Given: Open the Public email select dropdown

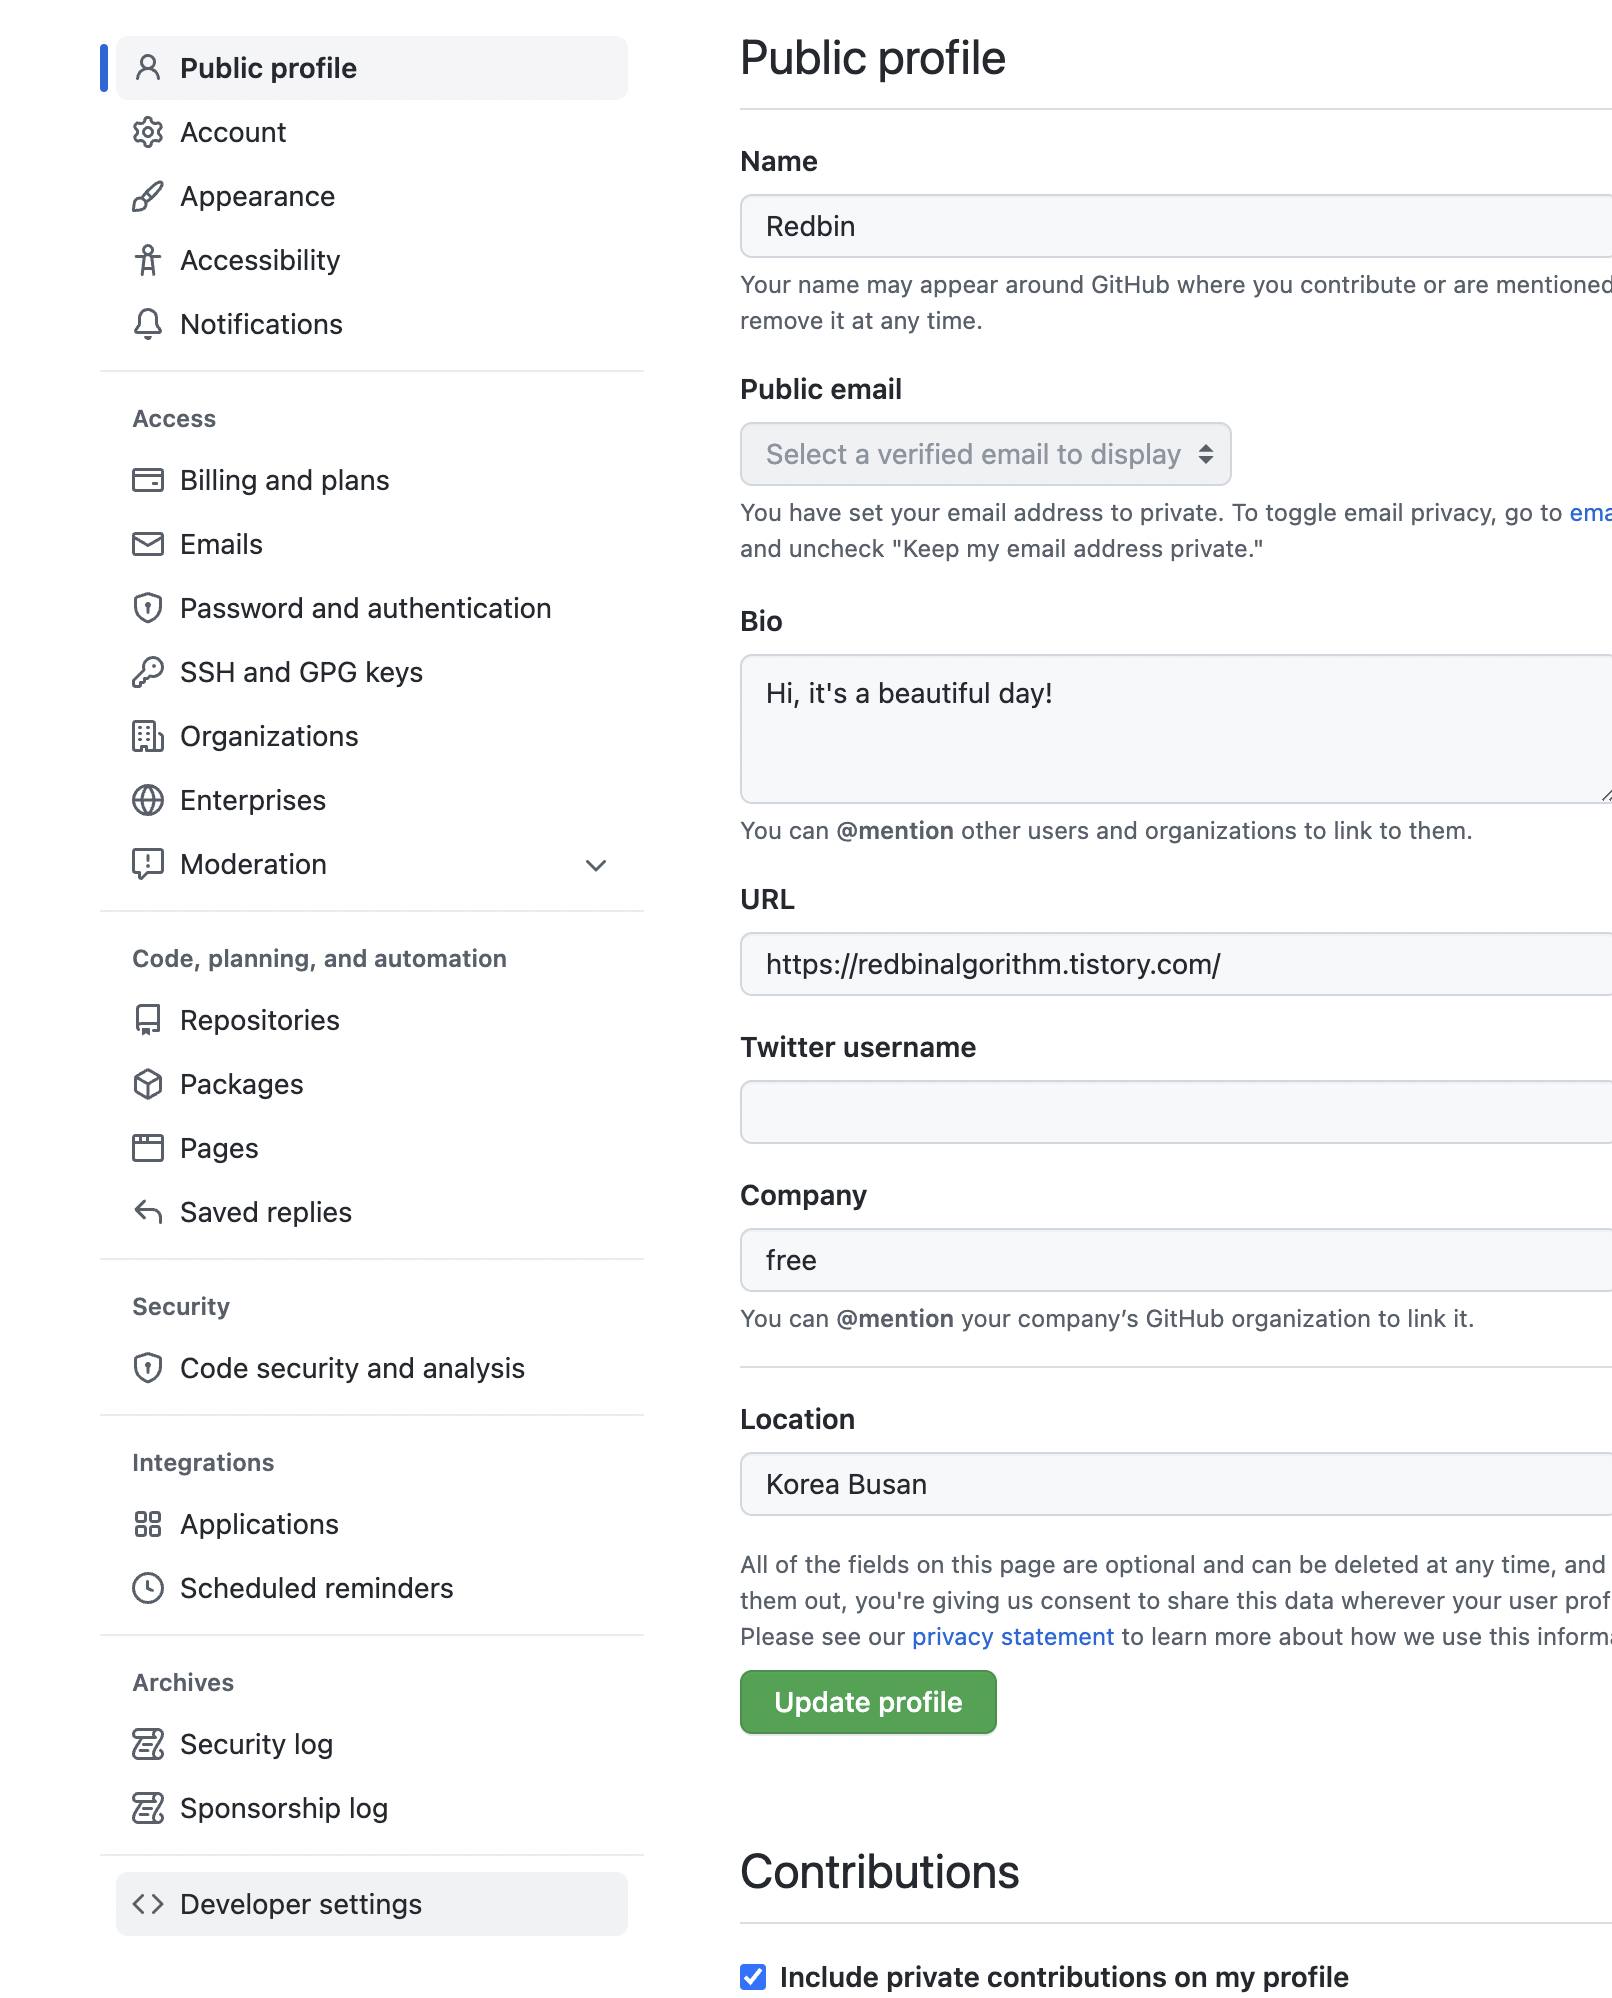Looking at the screenshot, I should coord(985,454).
